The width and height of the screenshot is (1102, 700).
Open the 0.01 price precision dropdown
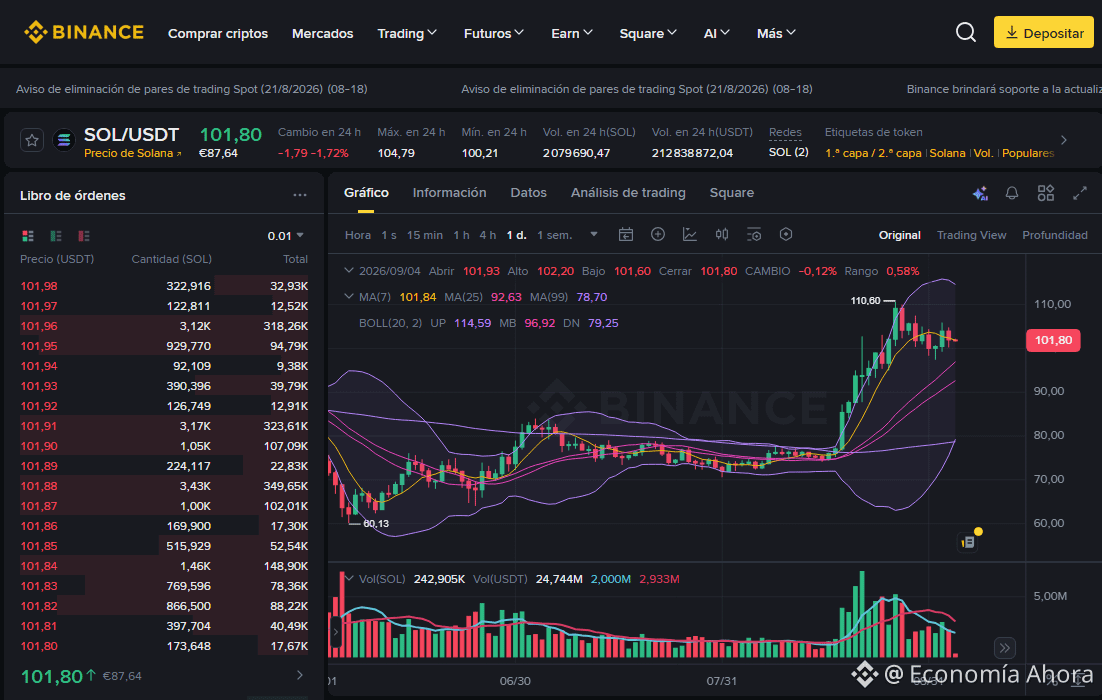click(285, 236)
